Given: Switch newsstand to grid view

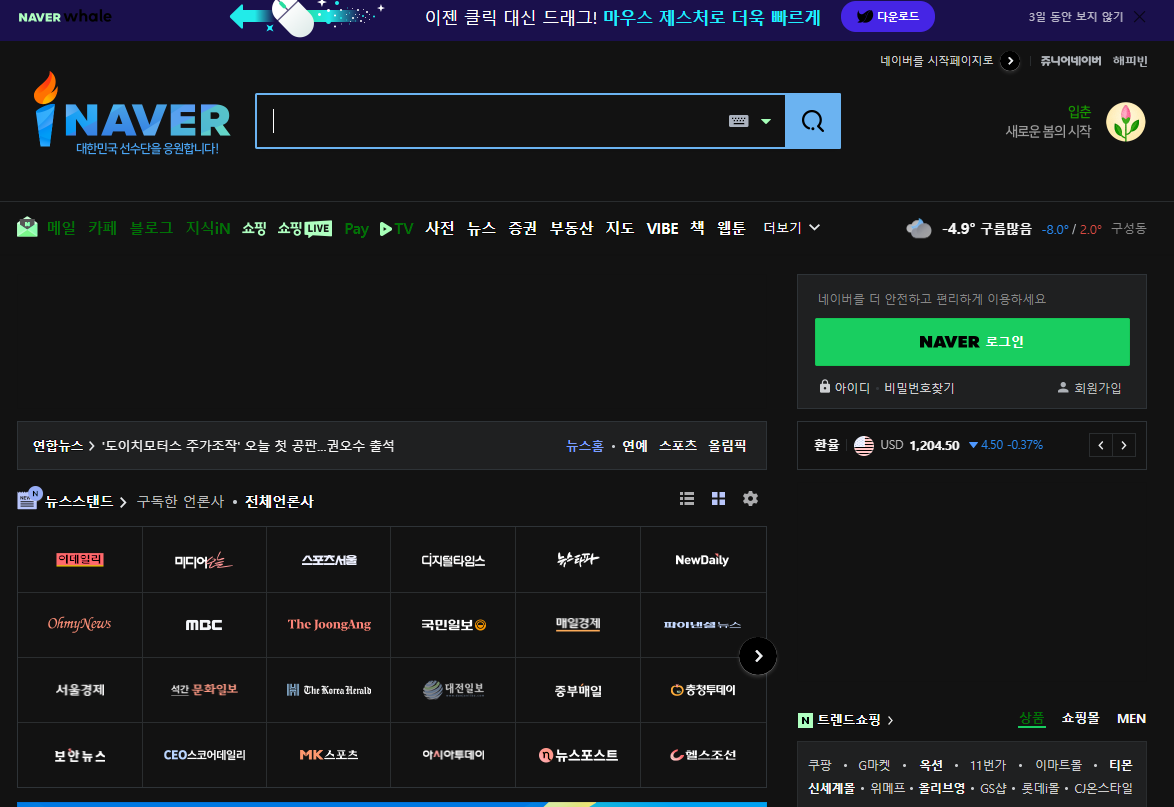Looking at the screenshot, I should [x=718, y=499].
